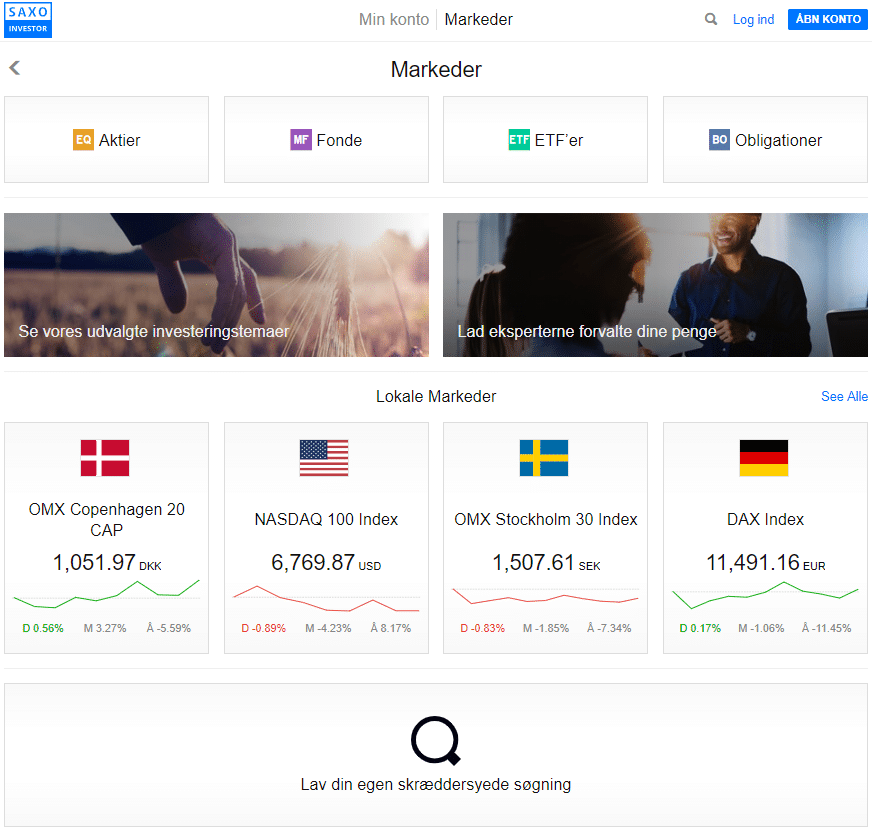The width and height of the screenshot is (872, 833).
Task: Click the Å -11.45% yearly change
Action: click(826, 628)
